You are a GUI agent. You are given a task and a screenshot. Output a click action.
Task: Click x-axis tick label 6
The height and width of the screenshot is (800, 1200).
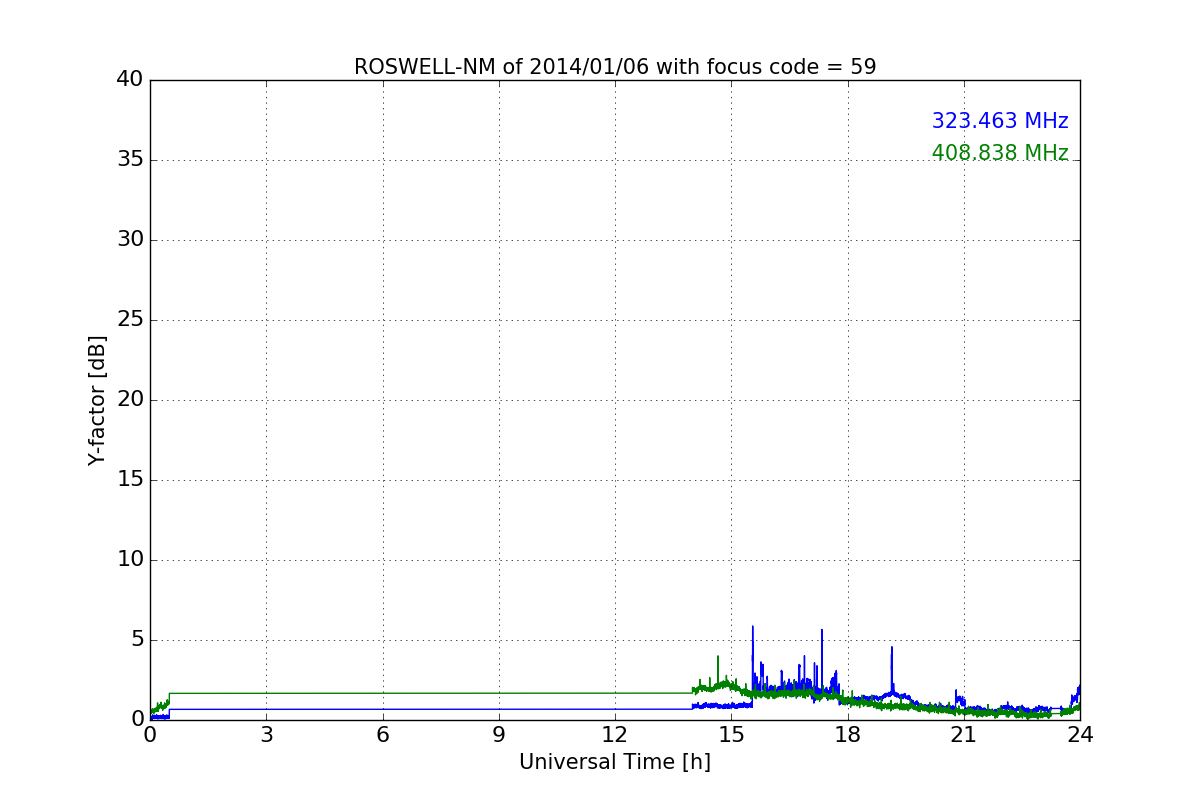[x=382, y=735]
